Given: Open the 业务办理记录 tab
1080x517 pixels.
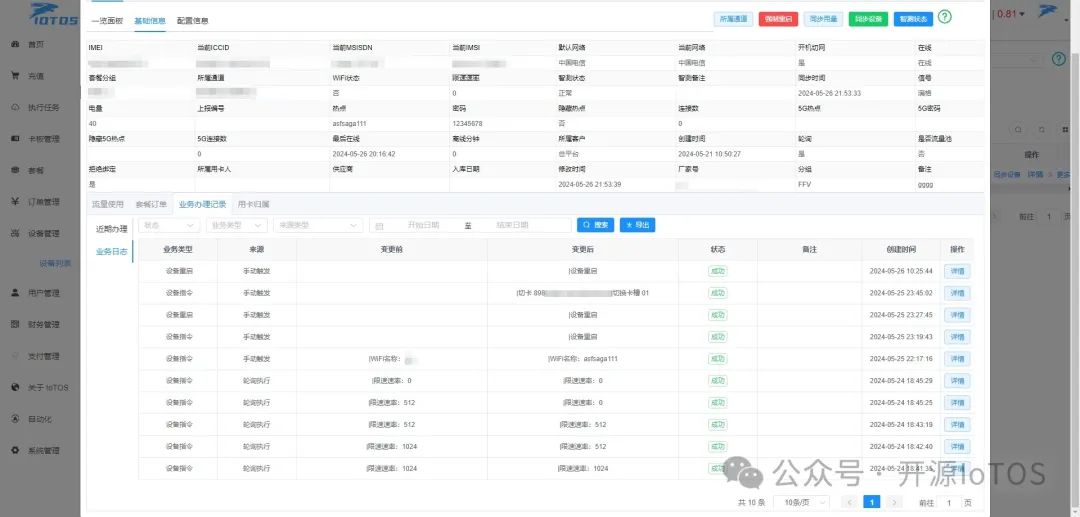Looking at the screenshot, I should (202, 204).
